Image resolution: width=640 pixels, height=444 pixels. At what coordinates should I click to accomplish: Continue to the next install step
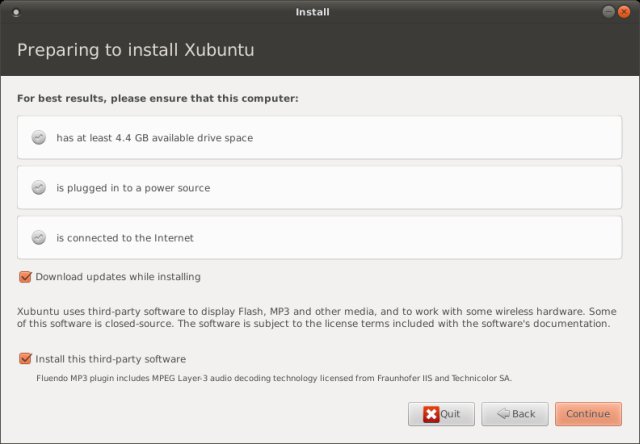pos(588,414)
